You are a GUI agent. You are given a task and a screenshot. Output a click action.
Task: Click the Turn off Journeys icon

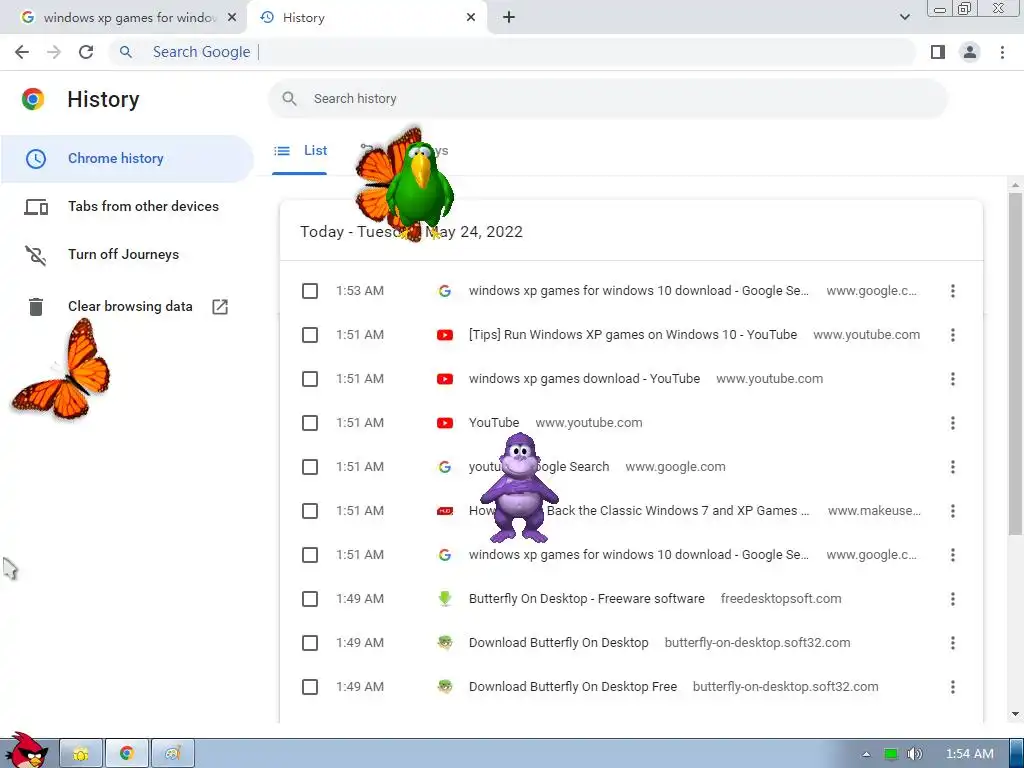(36, 255)
